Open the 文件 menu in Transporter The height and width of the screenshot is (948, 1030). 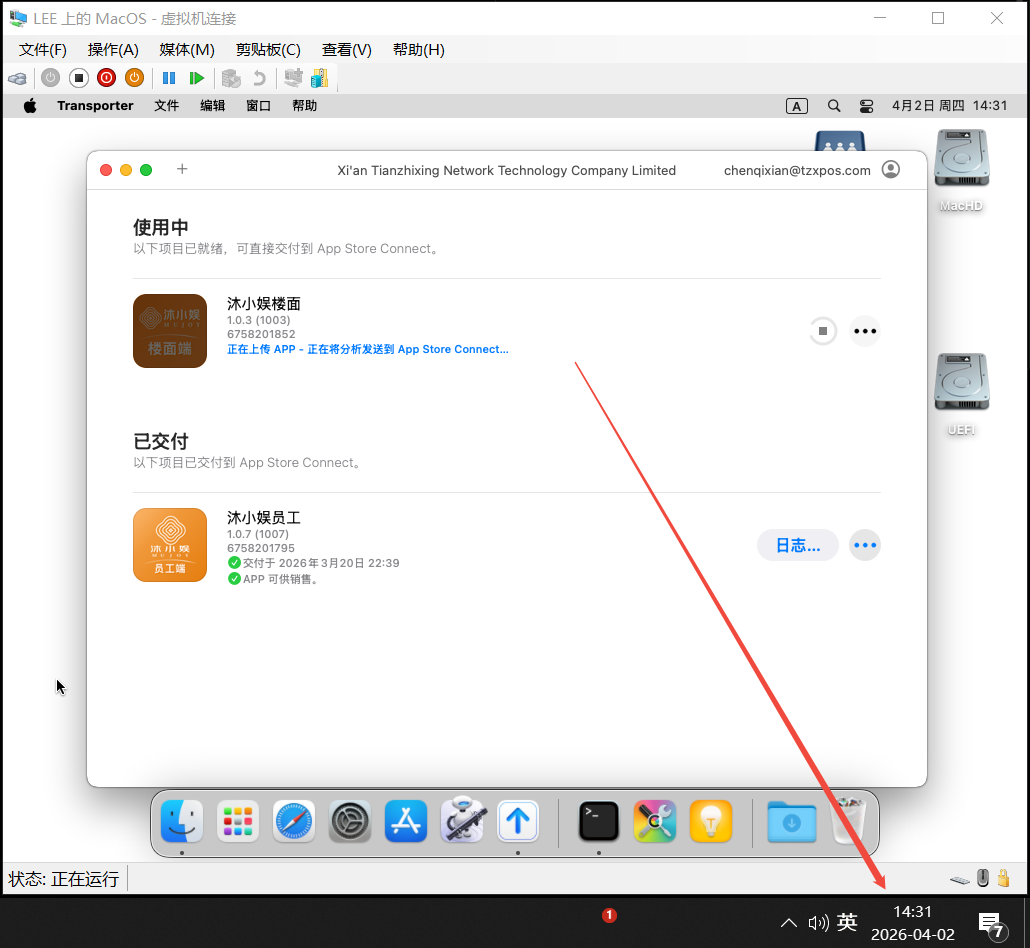pyautogui.click(x=166, y=106)
